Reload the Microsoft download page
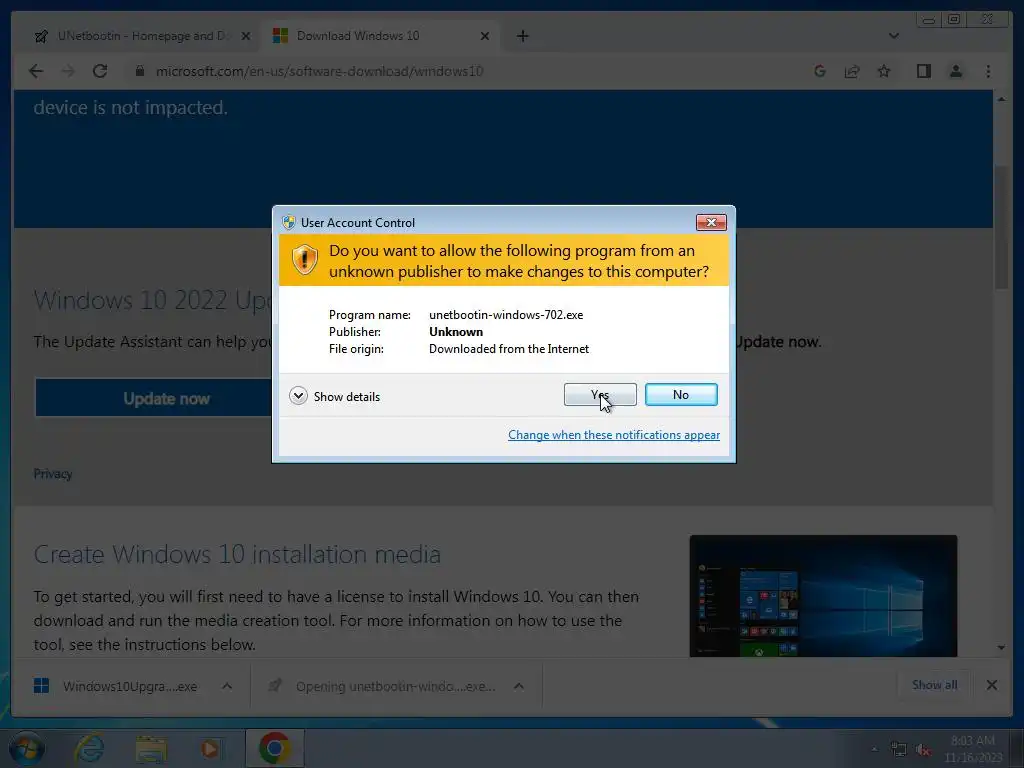Screen dimensions: 1024x768 (100, 71)
